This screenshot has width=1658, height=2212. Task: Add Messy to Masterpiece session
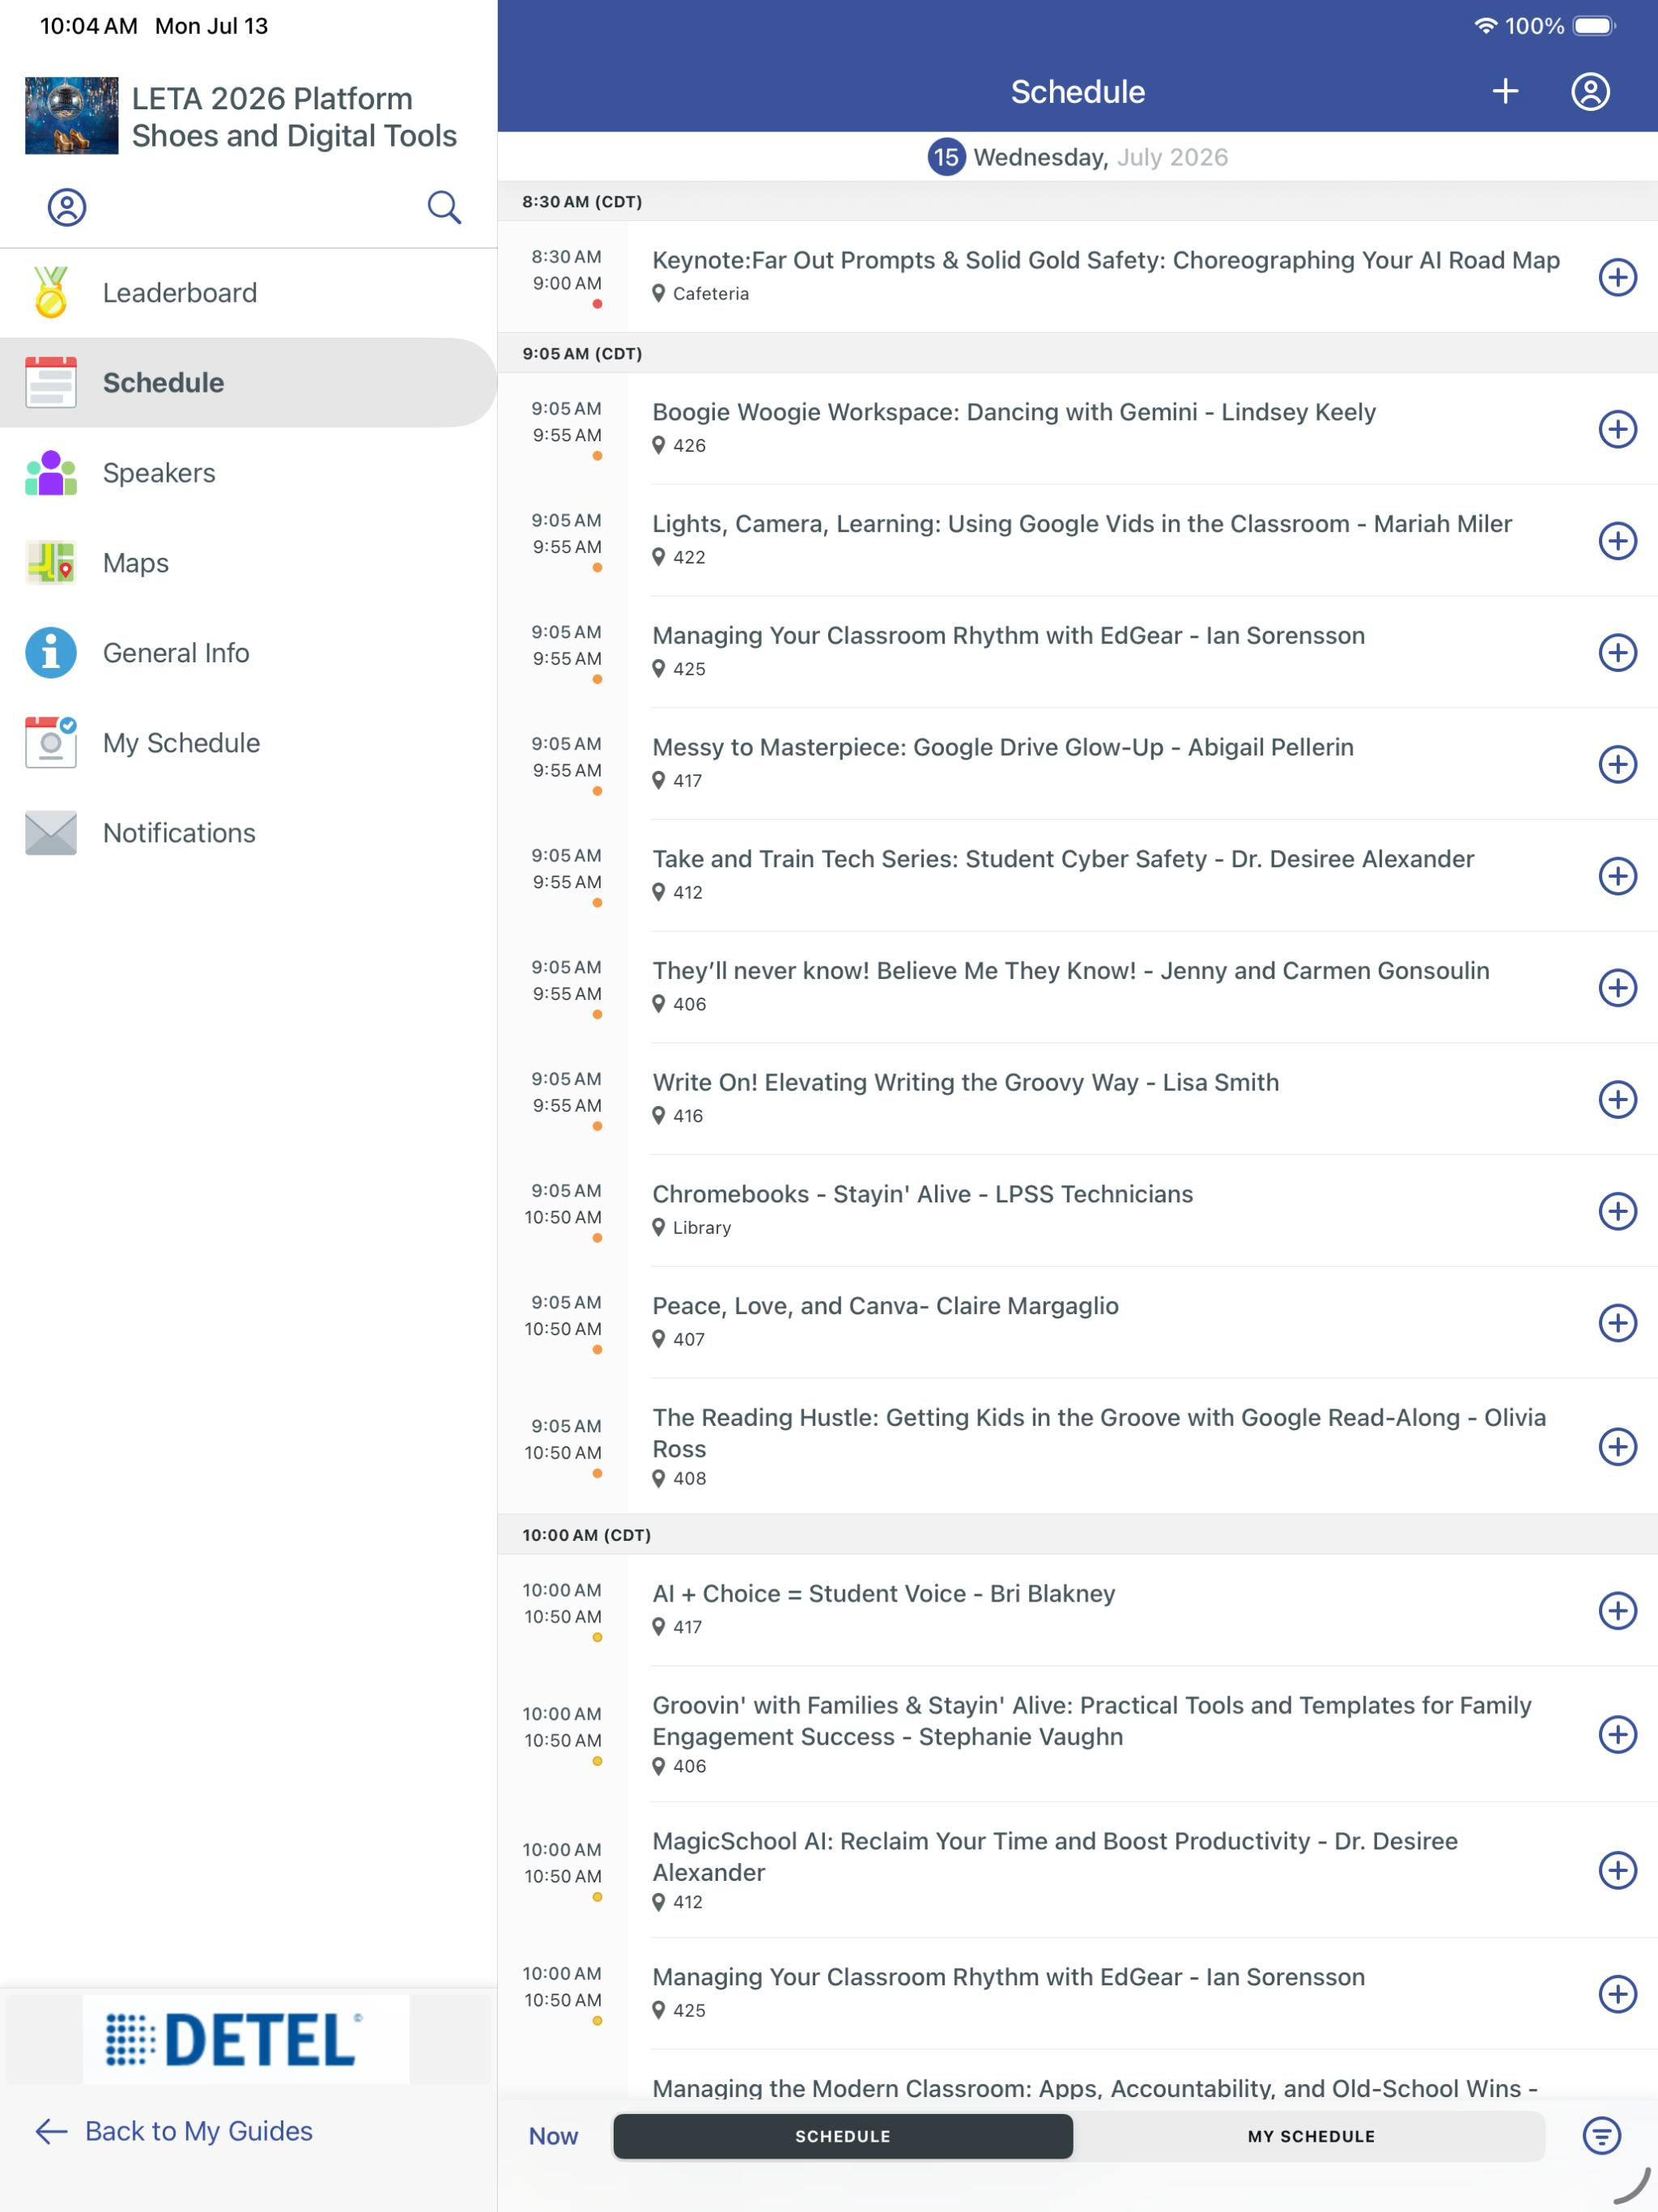pyautogui.click(x=1617, y=764)
